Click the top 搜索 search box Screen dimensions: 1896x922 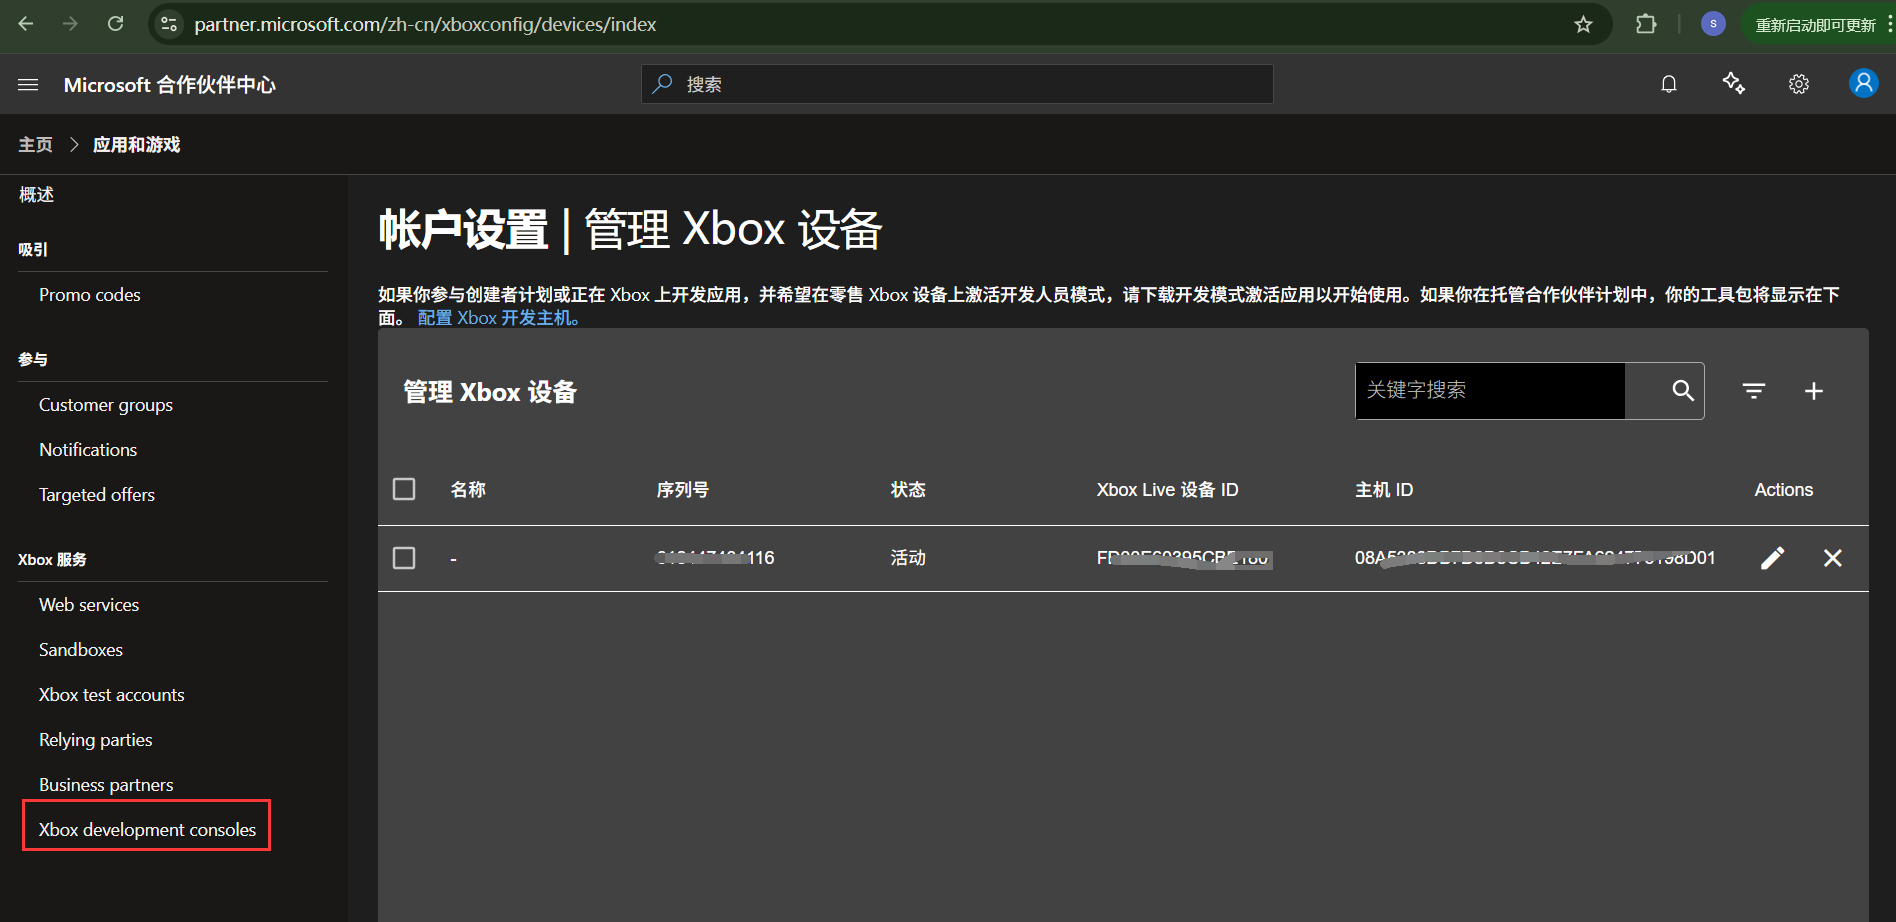point(956,85)
